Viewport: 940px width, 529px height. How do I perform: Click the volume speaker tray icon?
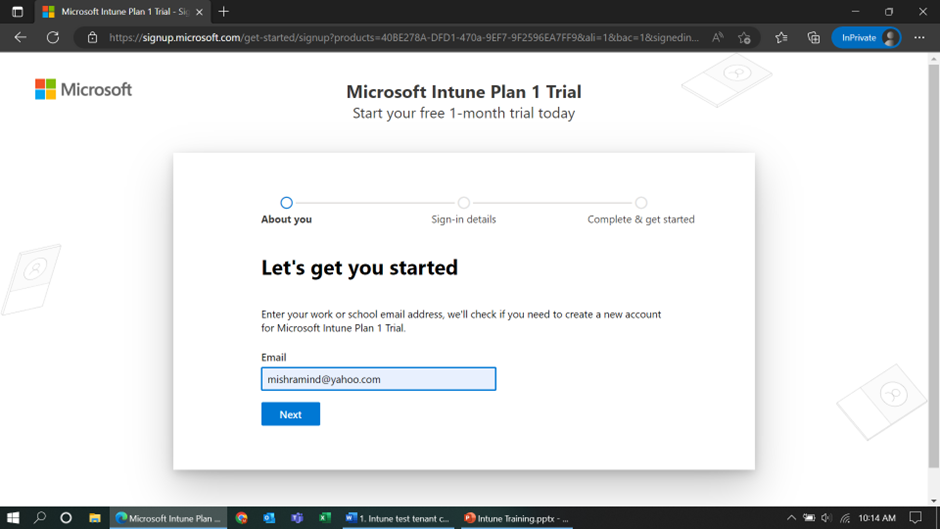827,518
